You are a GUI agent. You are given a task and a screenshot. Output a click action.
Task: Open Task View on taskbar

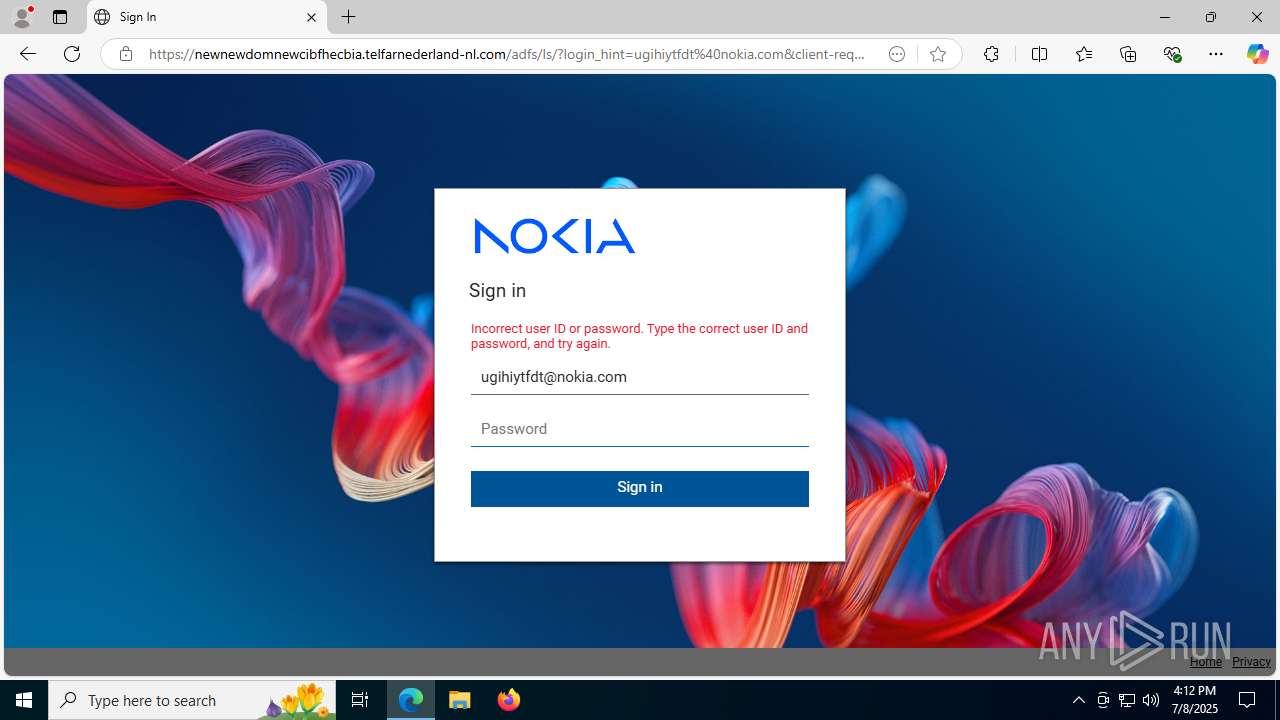coord(360,700)
